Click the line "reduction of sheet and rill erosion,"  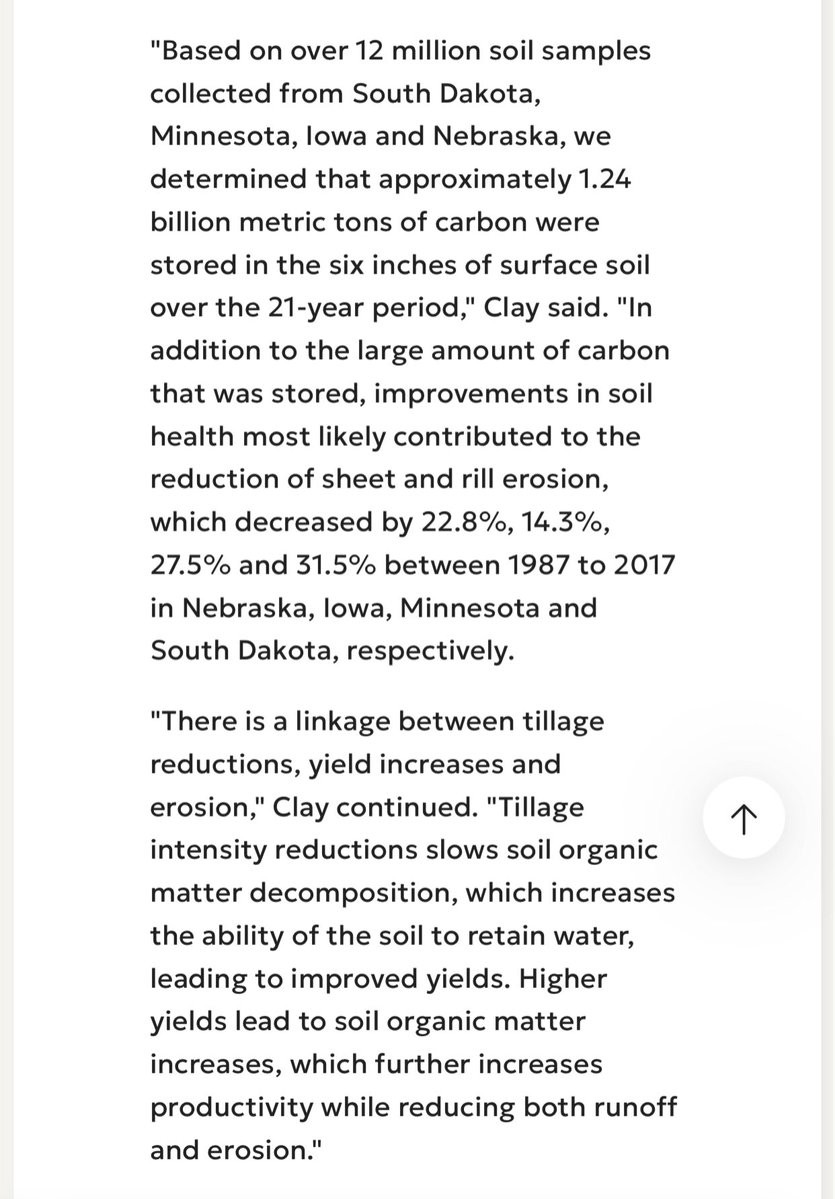[379, 479]
